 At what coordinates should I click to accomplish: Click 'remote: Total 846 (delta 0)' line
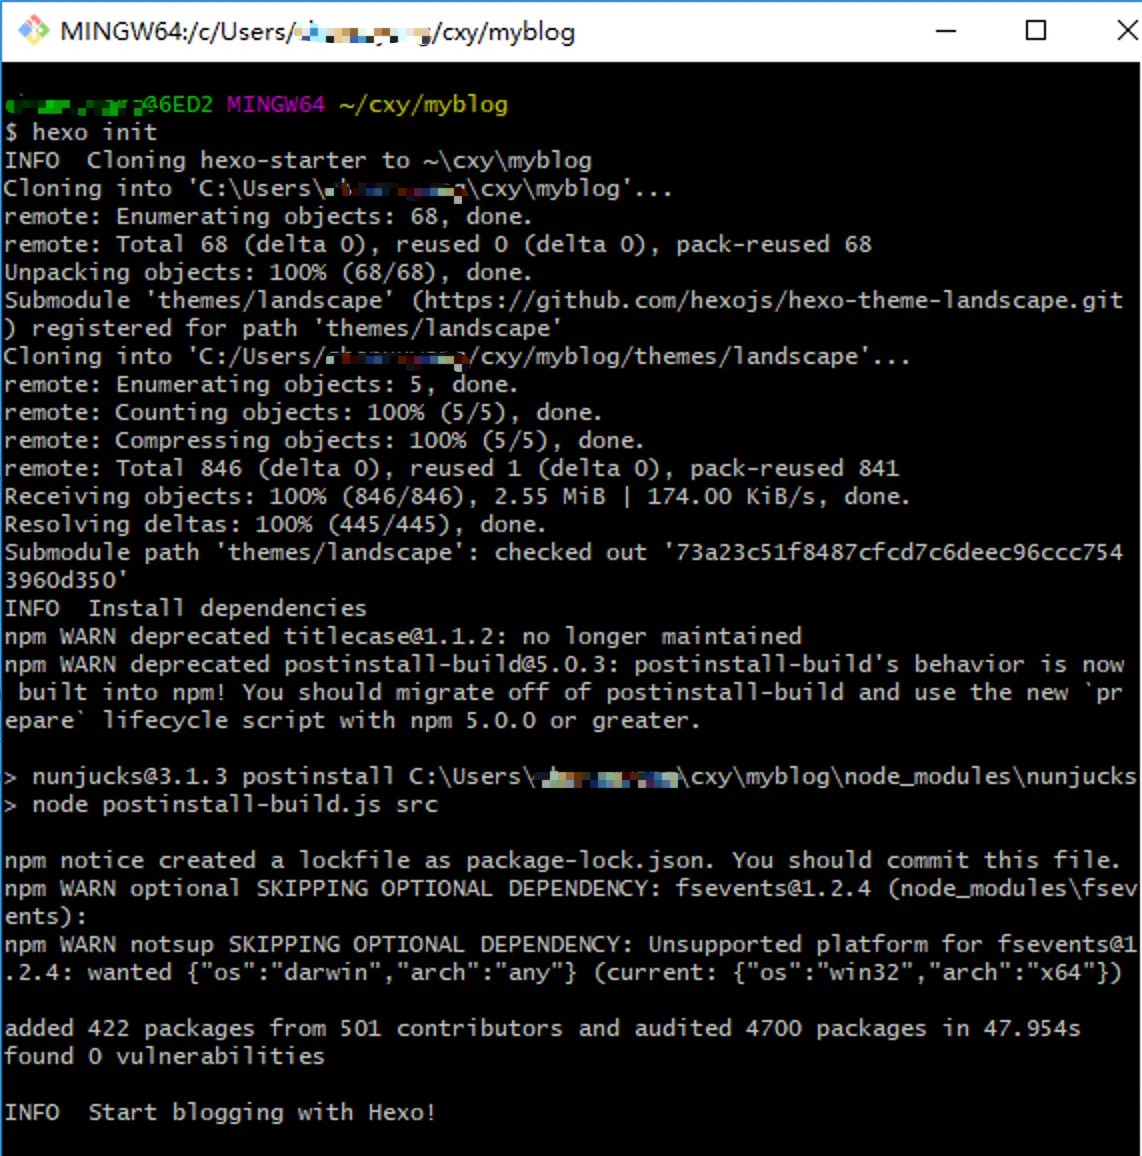[x=451, y=469]
